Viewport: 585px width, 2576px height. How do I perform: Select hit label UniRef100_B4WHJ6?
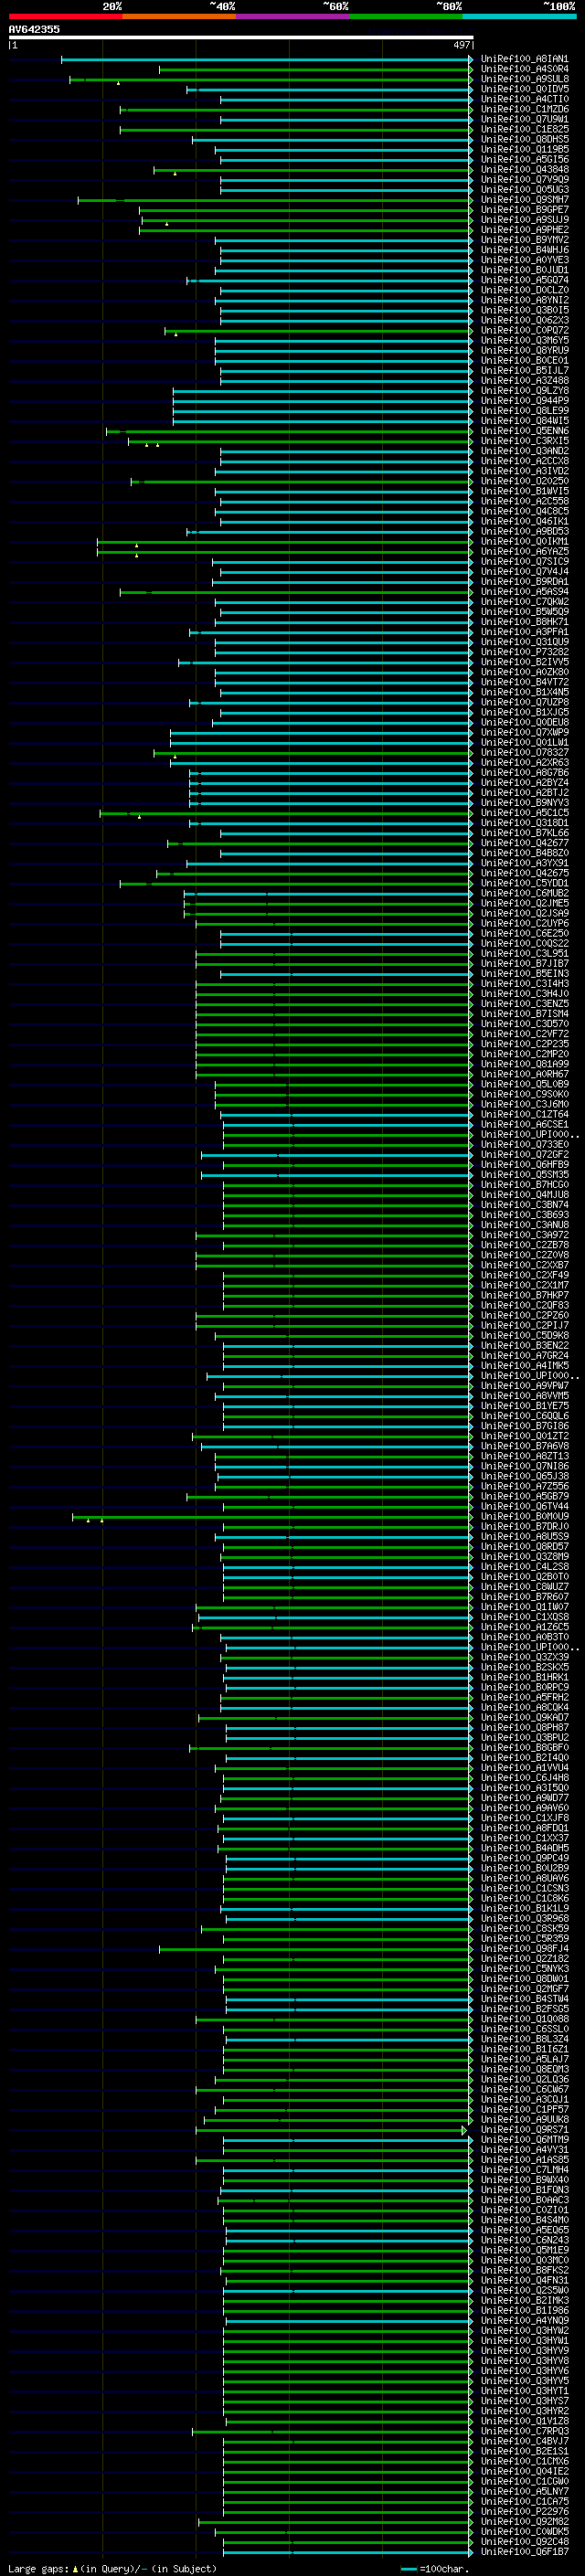click(524, 250)
